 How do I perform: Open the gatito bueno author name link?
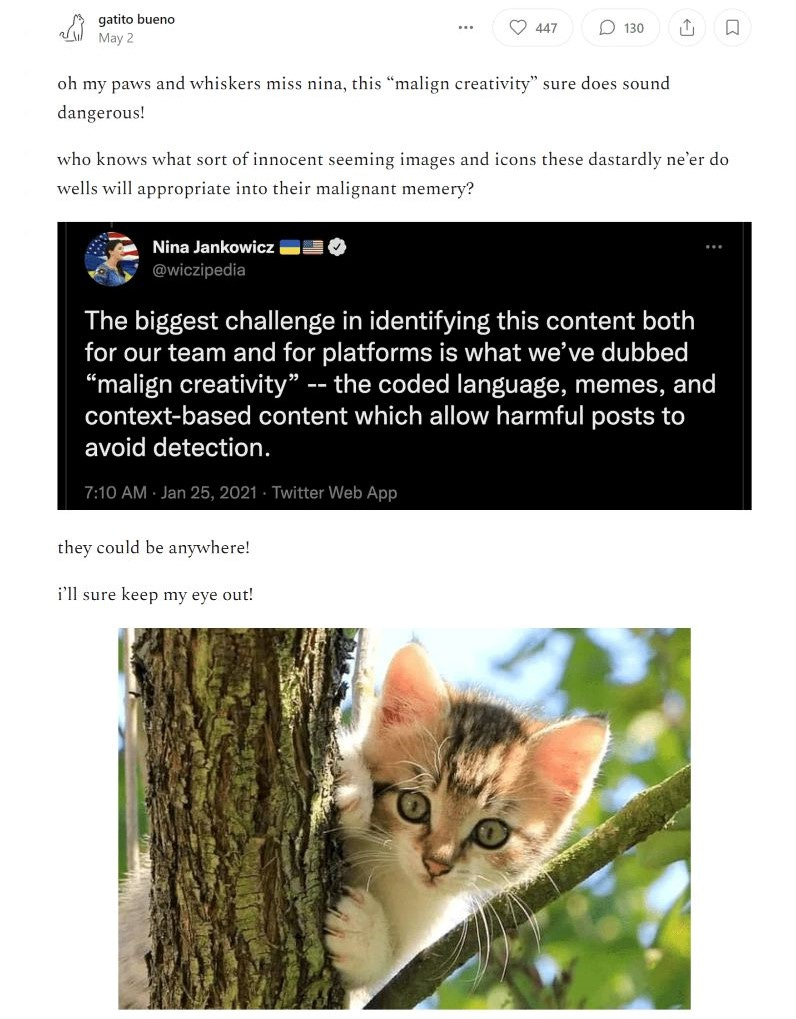coord(136,19)
